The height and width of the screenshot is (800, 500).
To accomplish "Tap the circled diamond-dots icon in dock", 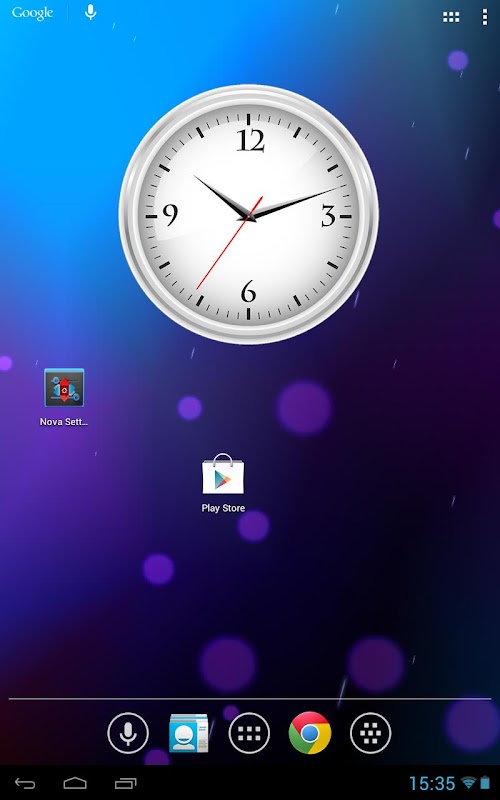I will click(370, 733).
